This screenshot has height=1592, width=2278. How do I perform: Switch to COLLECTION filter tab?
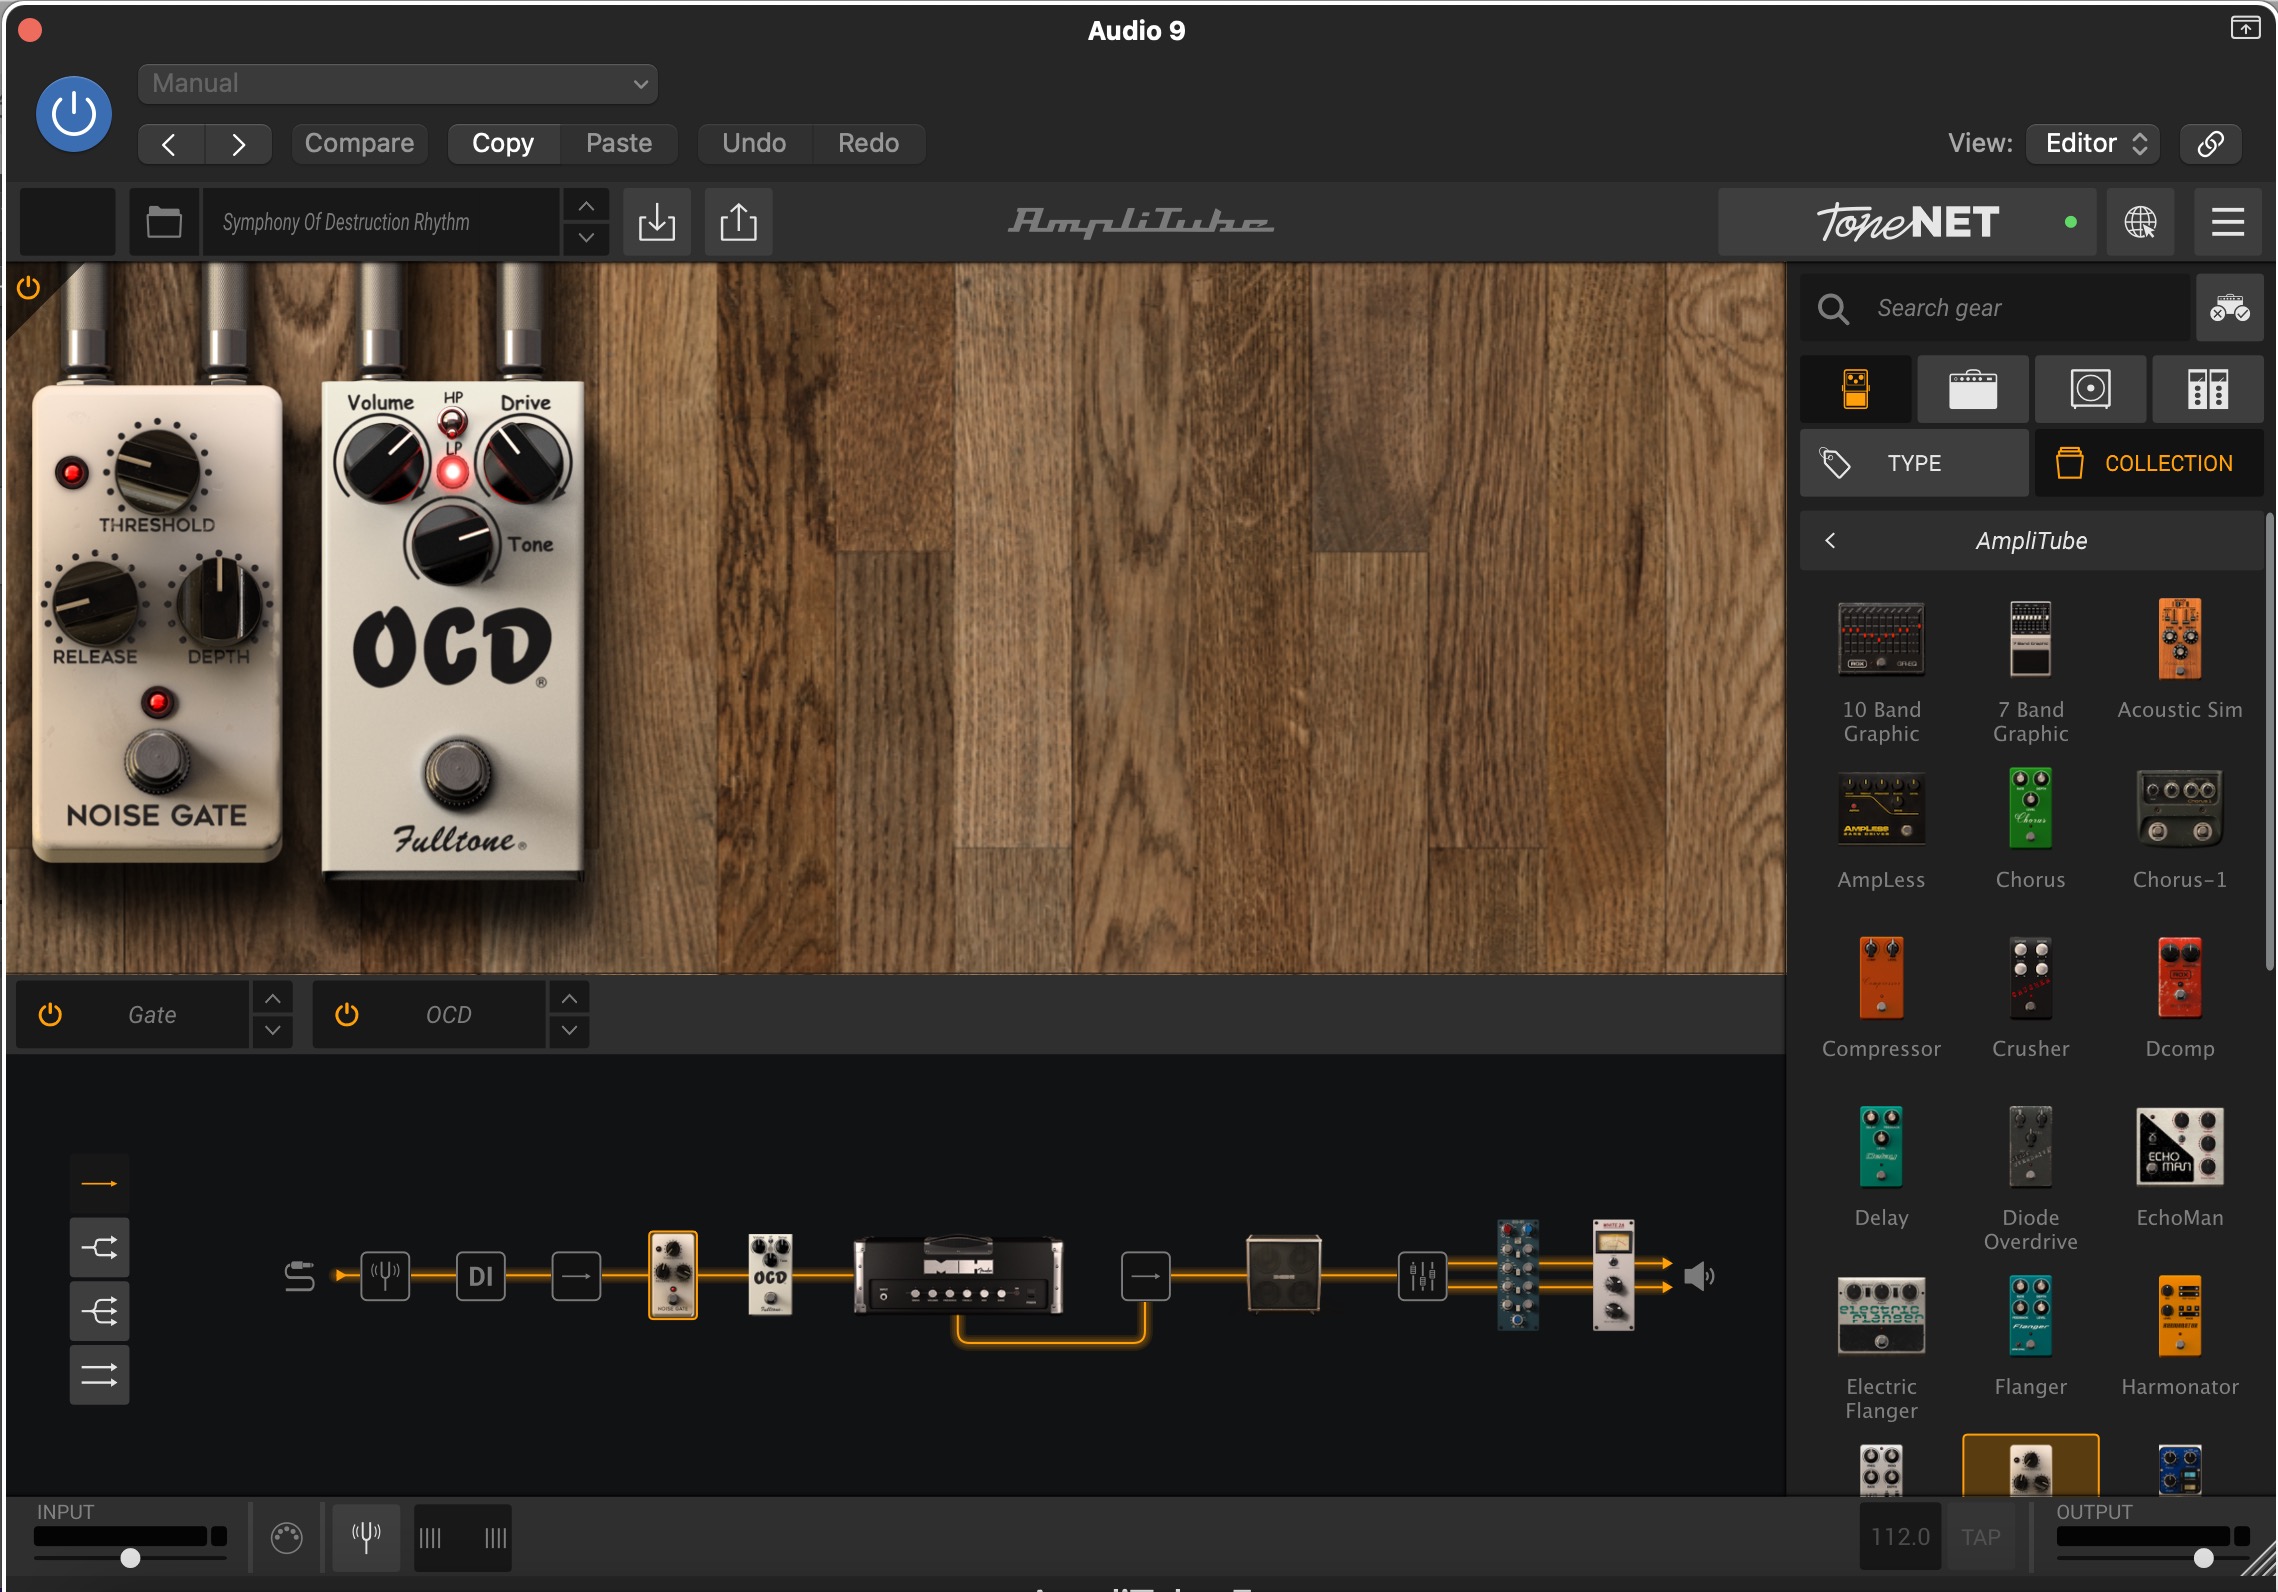click(2149, 463)
